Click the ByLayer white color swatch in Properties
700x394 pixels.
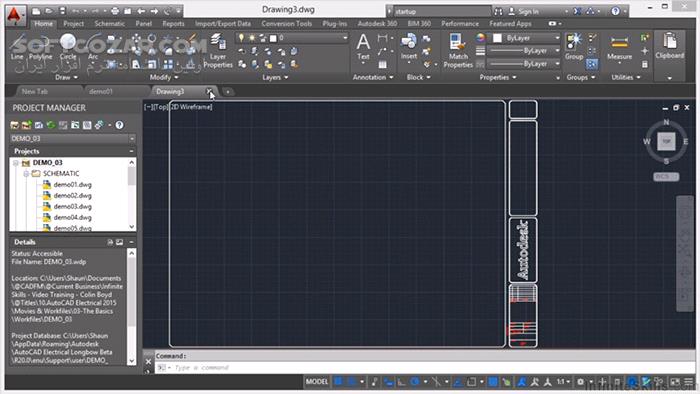coord(497,38)
